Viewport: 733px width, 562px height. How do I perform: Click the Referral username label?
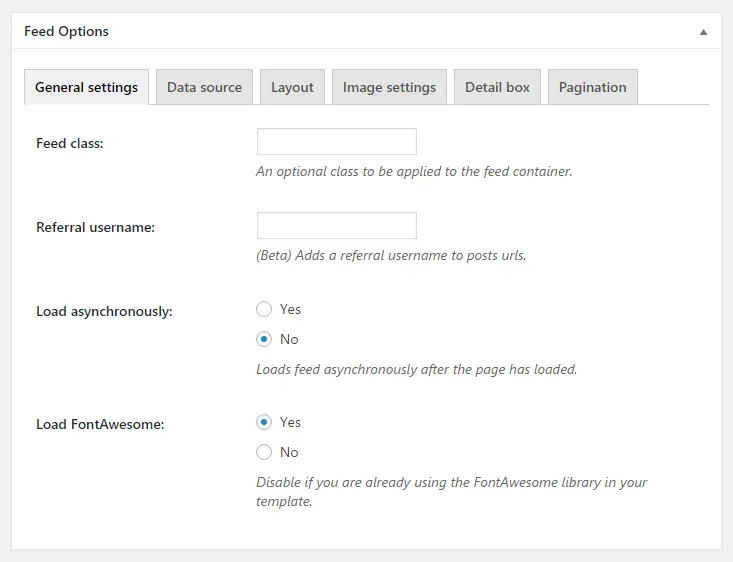(x=95, y=227)
